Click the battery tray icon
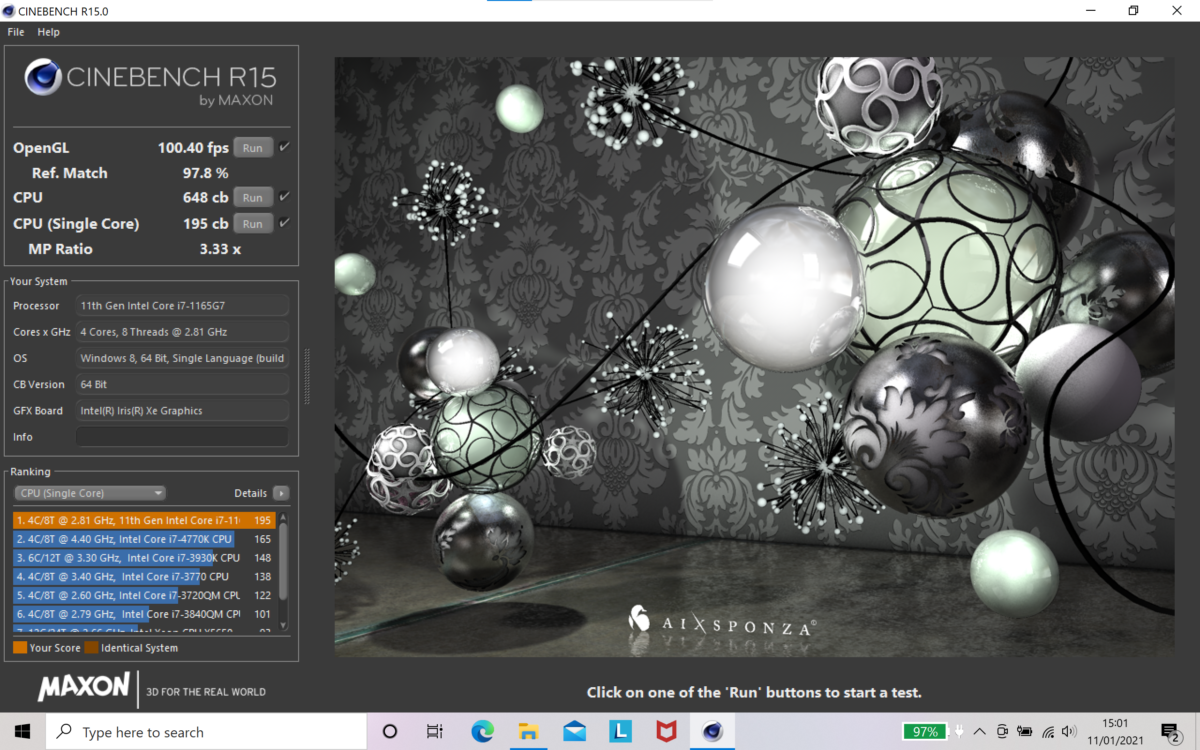 1025,732
